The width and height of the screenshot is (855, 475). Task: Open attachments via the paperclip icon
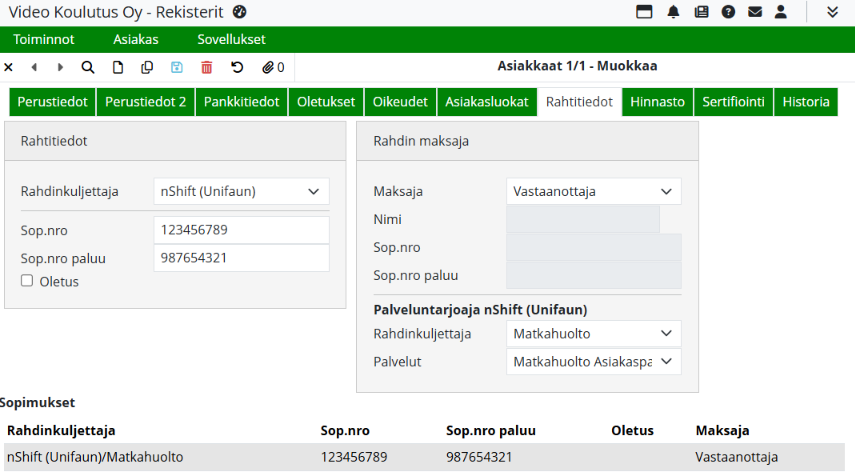click(x=272, y=67)
